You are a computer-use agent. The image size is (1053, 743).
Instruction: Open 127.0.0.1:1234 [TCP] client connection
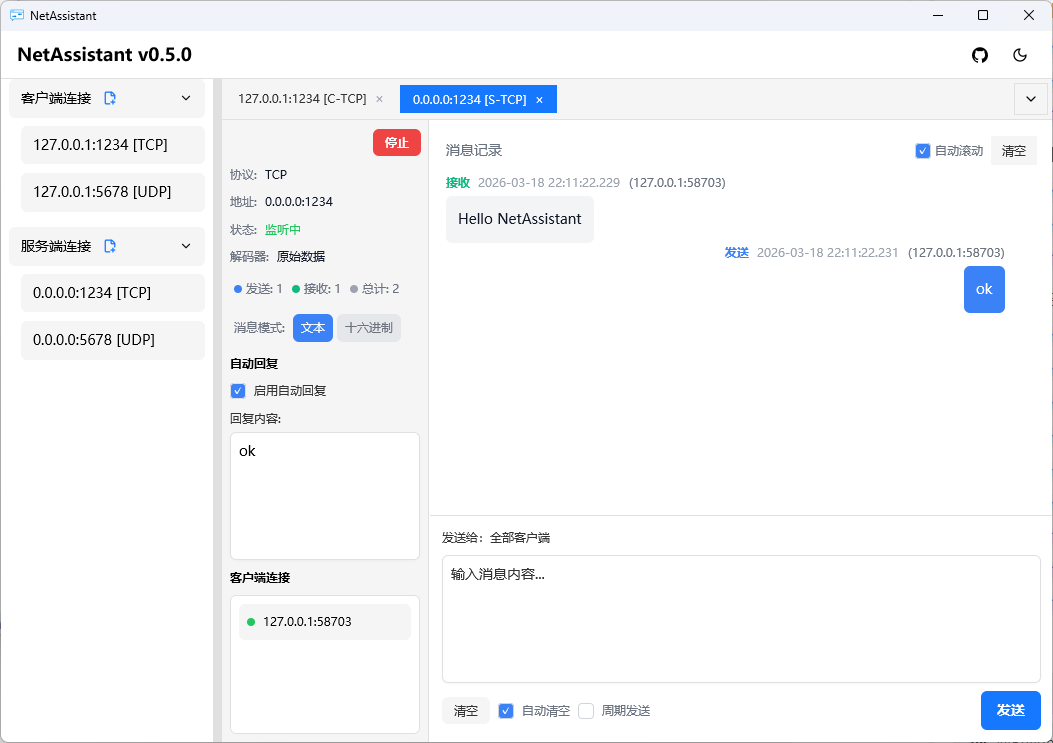pyautogui.click(x=113, y=144)
